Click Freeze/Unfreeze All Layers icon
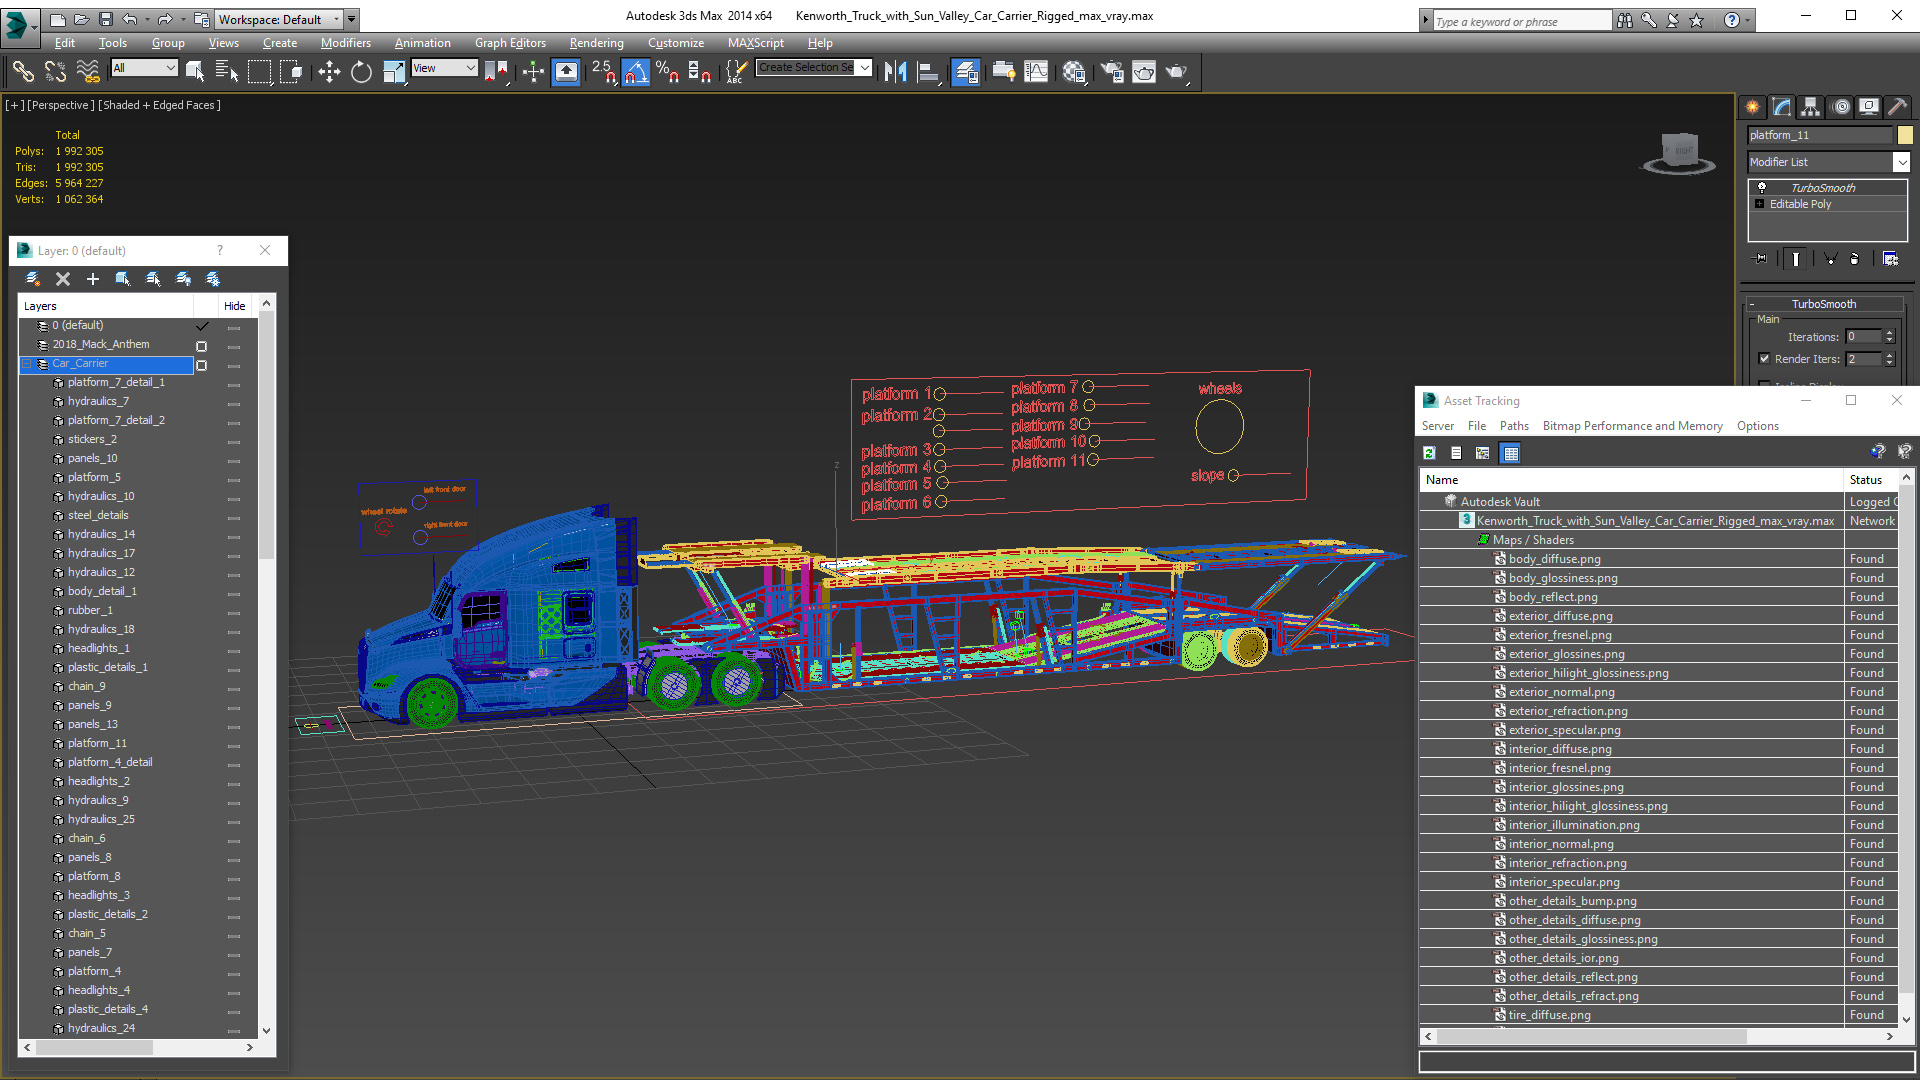Viewport: 1920px width, 1080px height. click(213, 279)
